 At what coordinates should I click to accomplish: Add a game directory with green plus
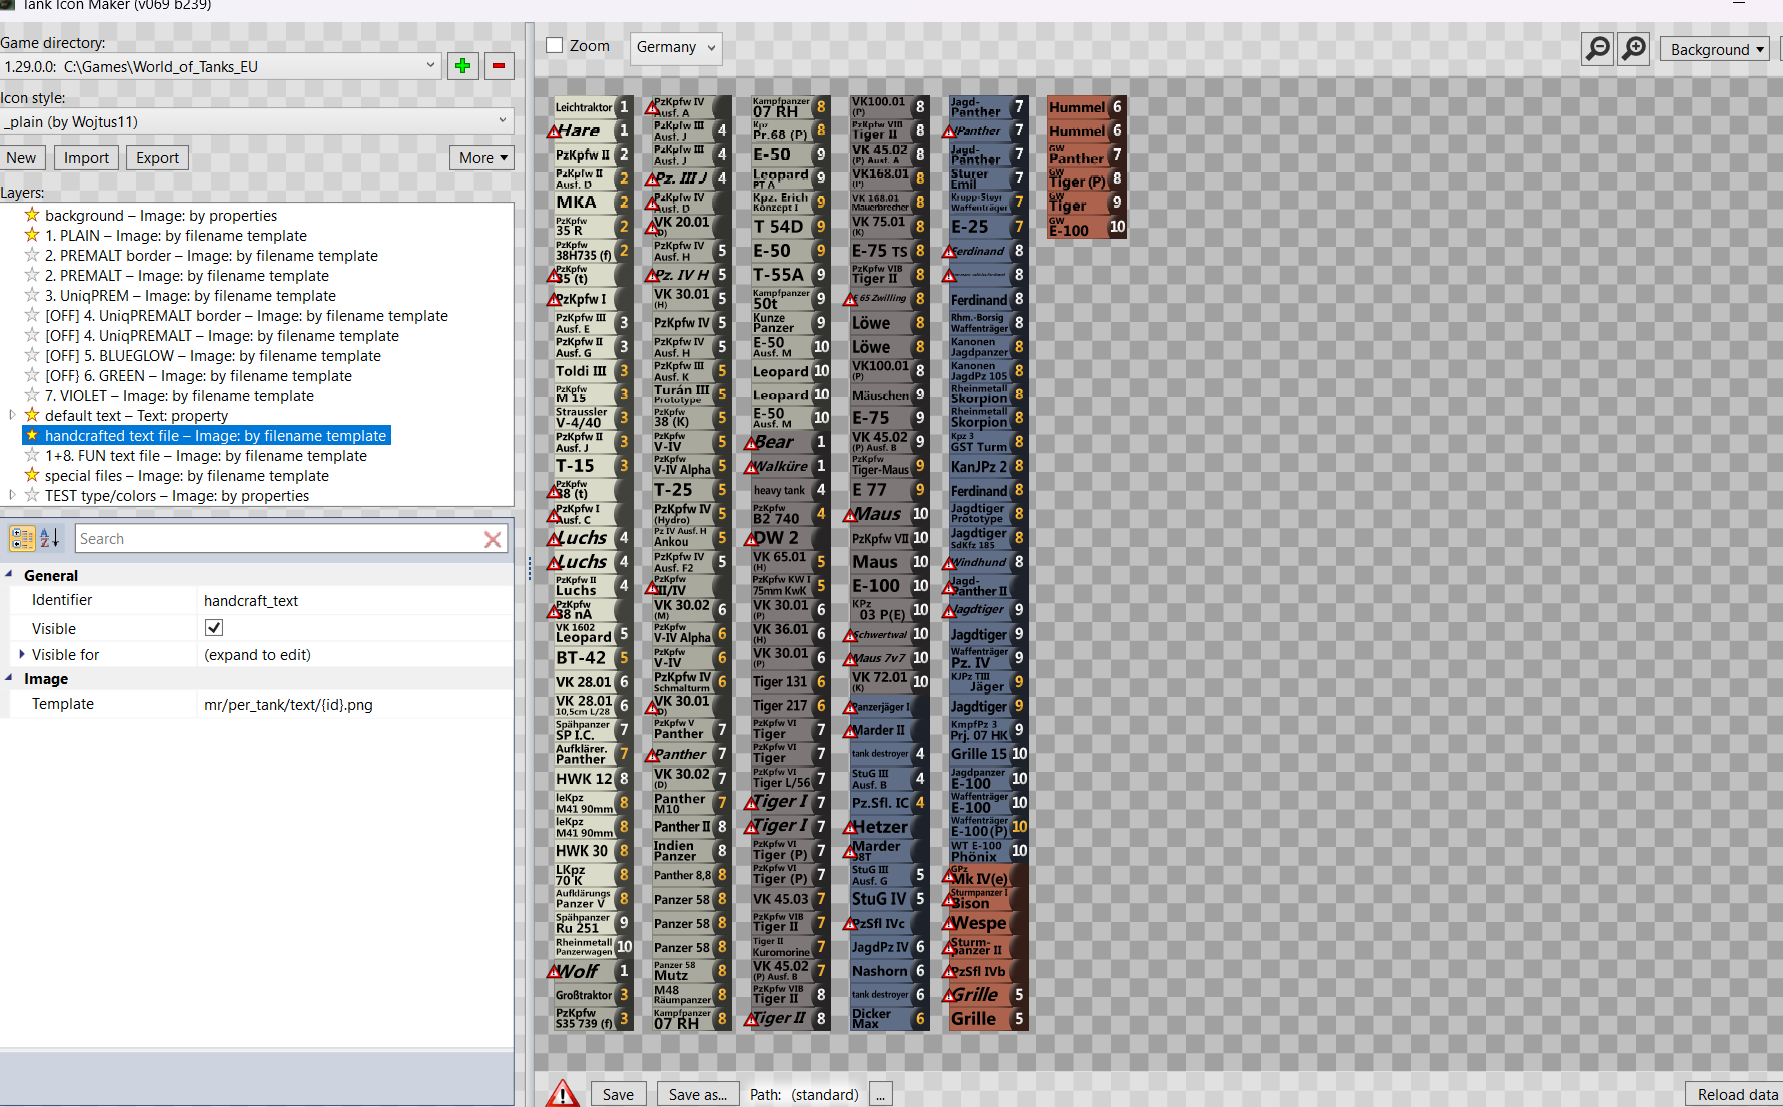coord(462,66)
